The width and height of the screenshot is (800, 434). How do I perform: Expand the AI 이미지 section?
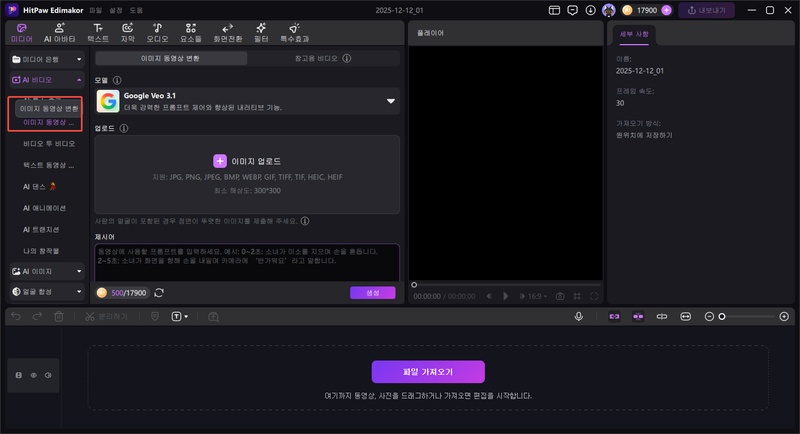[46, 271]
